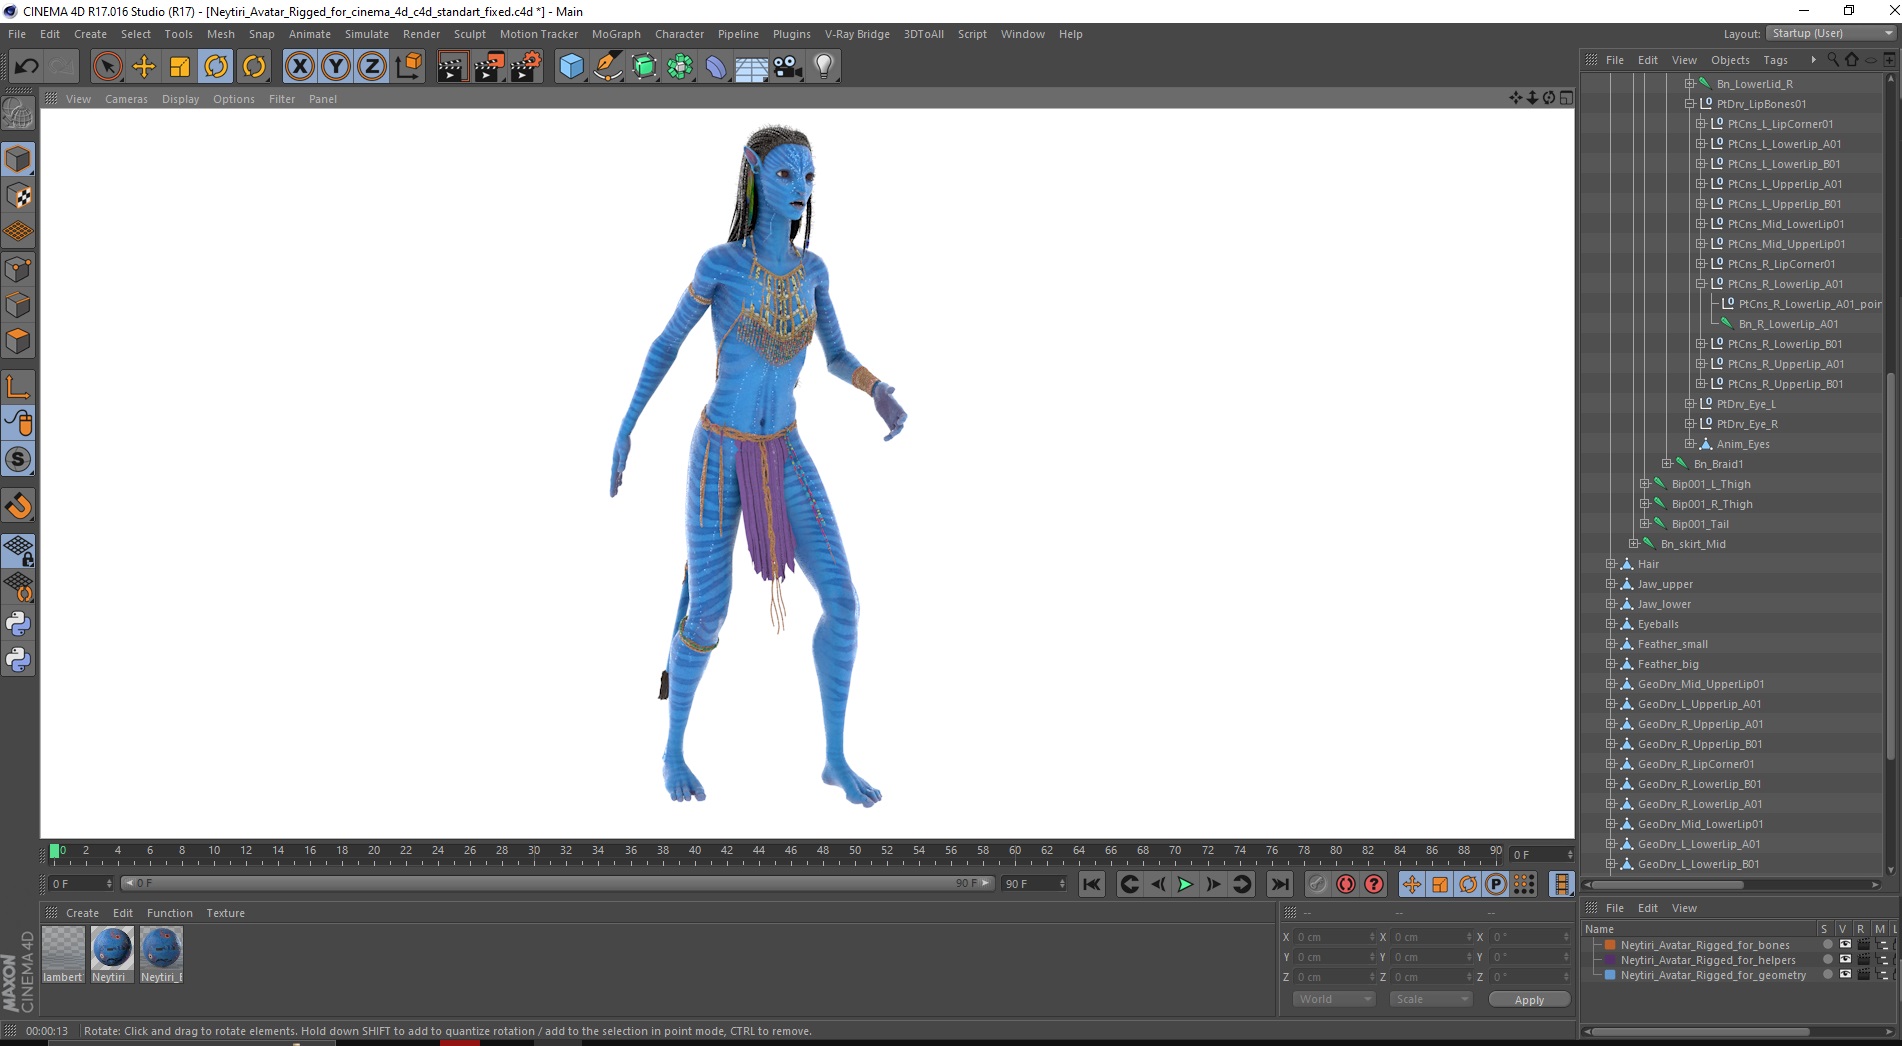Viewport: 1902px width, 1046px height.
Task: Expand PtDrv_Eye_L node
Action: [1690, 404]
